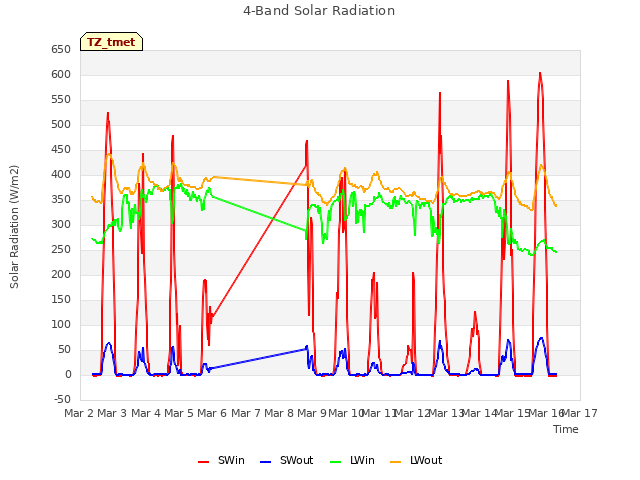The width and height of the screenshot is (640, 480).
Task: Click the Mar 6 x-axis tick label
Action: (x=211, y=413)
